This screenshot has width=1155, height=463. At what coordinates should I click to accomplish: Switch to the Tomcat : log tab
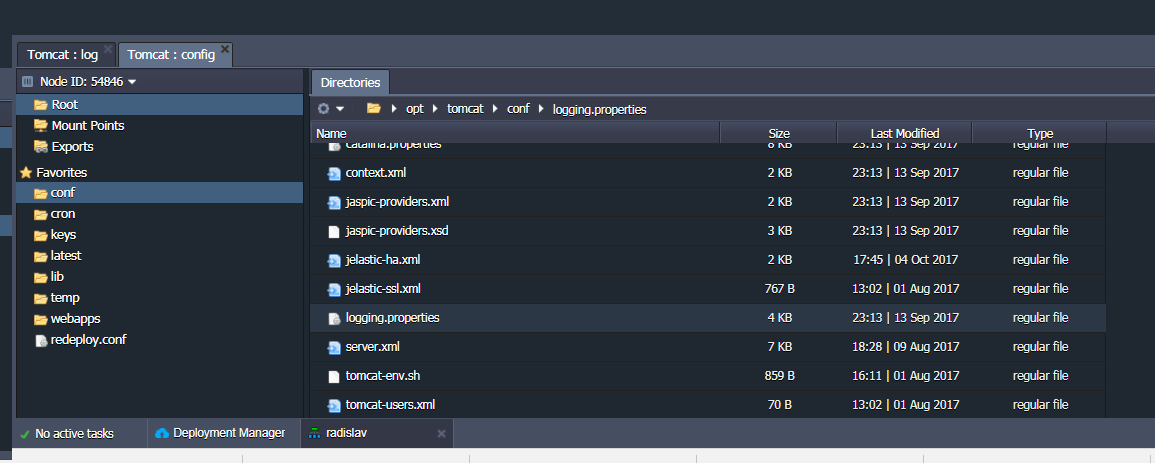63,54
